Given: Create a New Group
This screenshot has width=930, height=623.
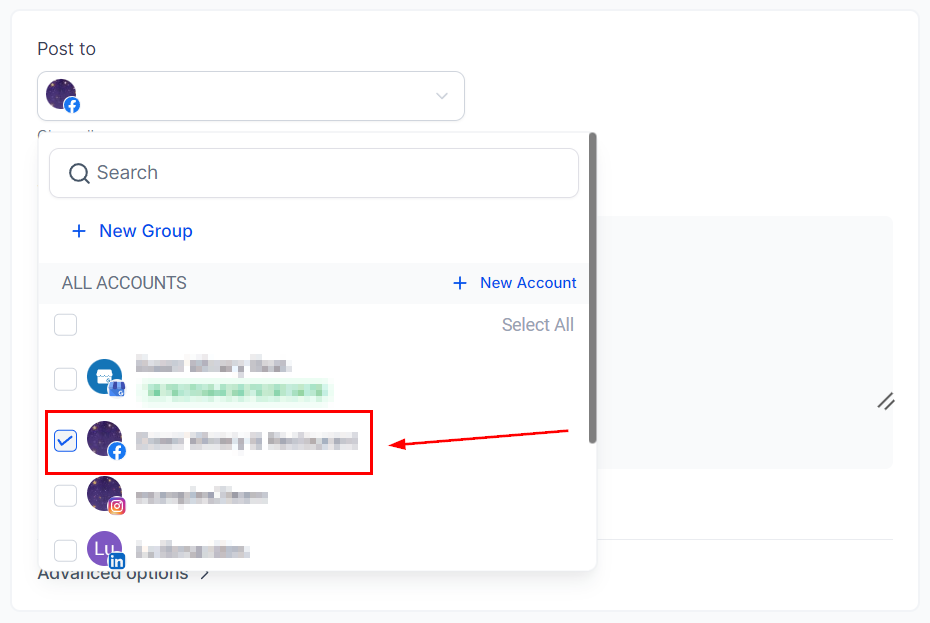Looking at the screenshot, I should point(145,231).
